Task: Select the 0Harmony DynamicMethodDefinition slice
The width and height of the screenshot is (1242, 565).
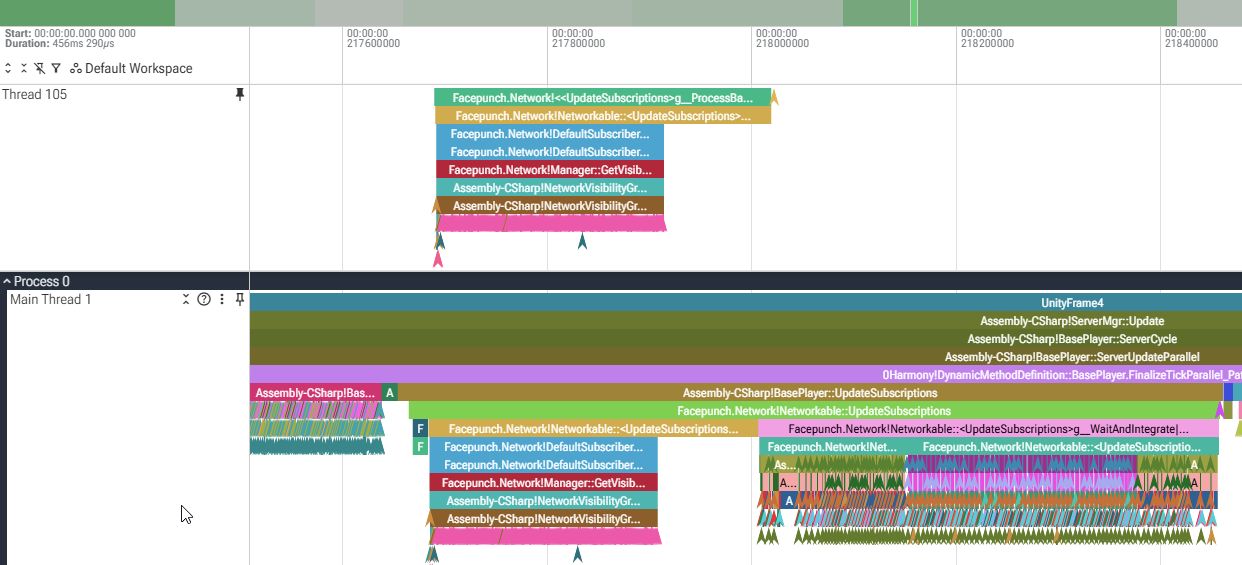Action: tap(745, 375)
